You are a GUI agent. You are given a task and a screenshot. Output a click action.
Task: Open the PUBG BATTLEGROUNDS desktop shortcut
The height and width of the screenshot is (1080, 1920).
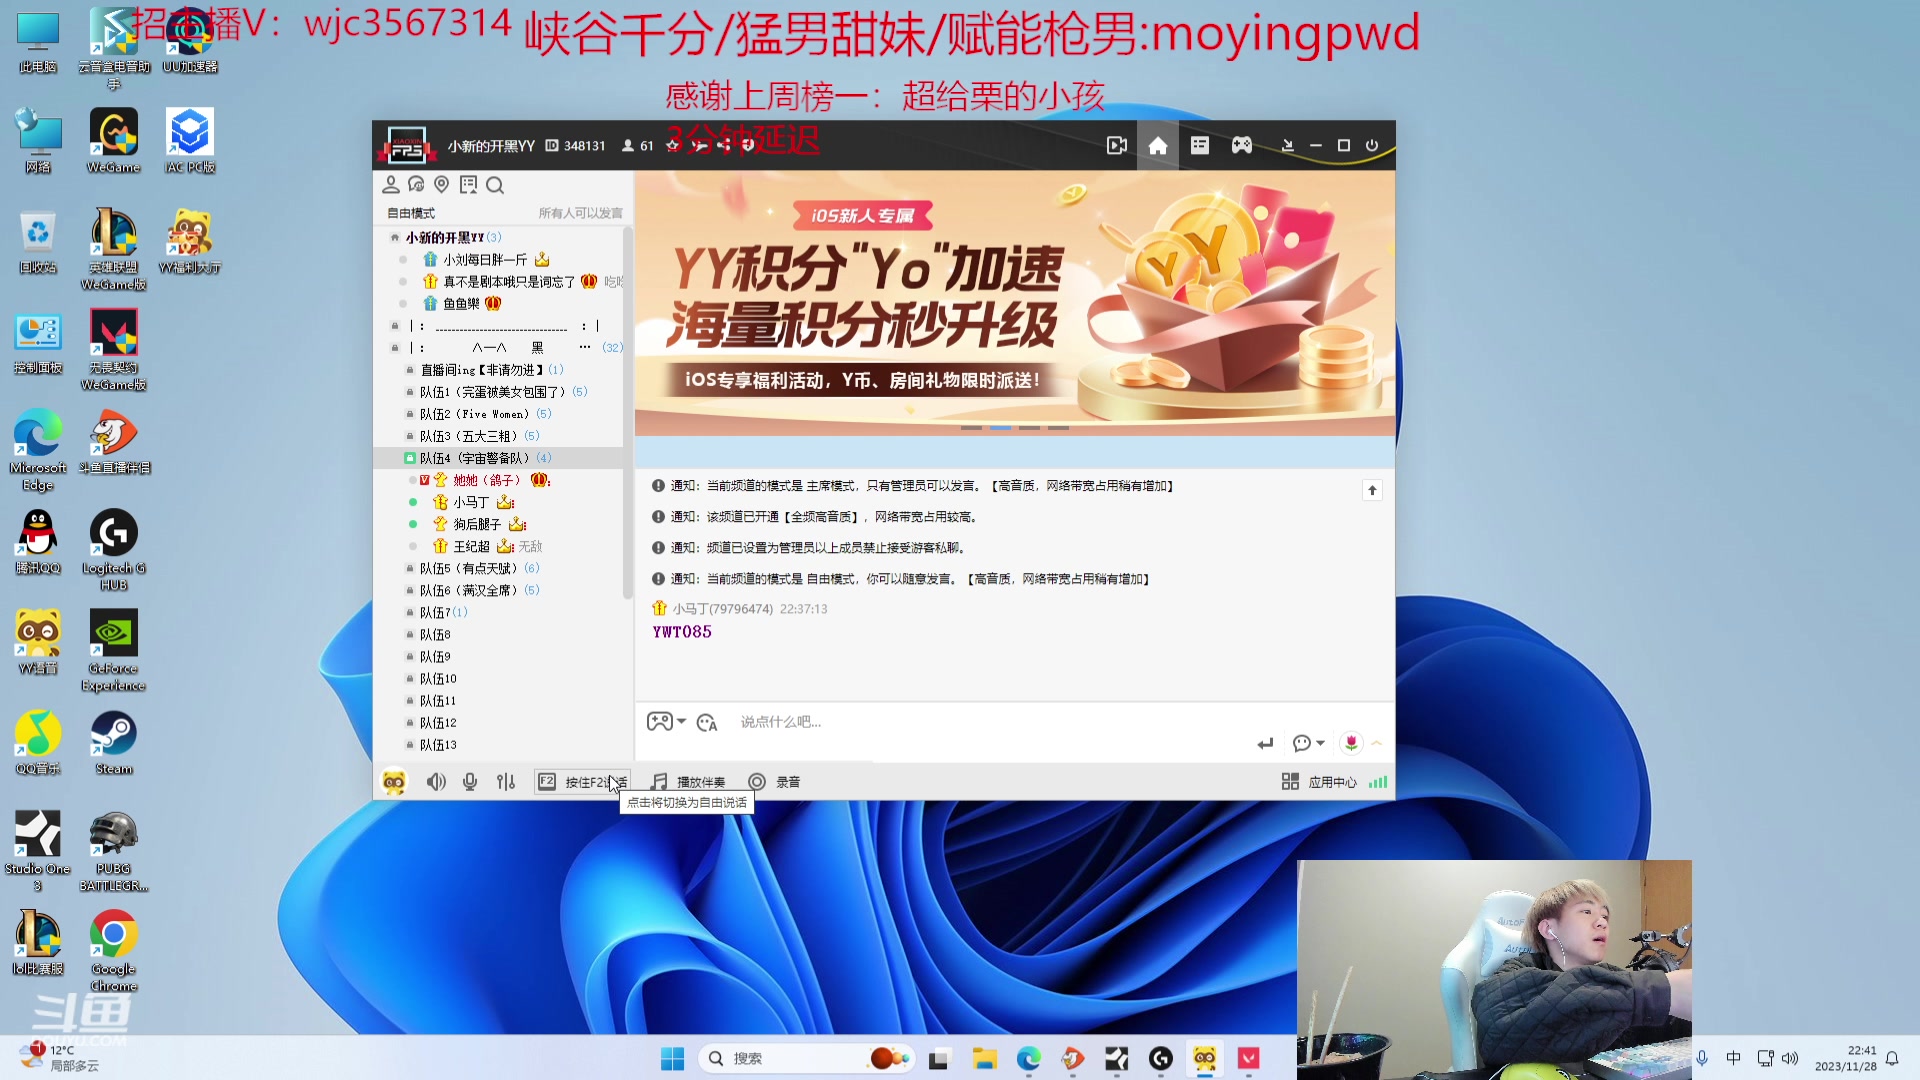[x=113, y=851]
